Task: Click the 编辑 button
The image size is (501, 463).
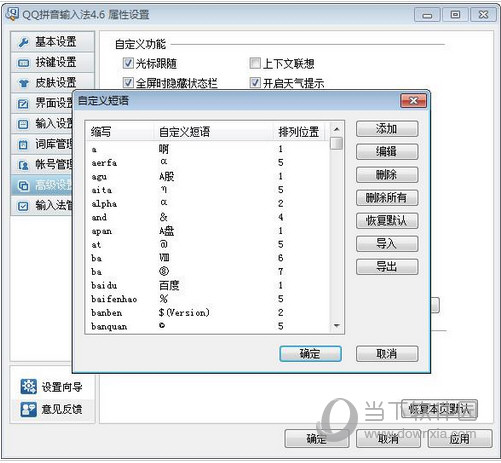Action: [x=387, y=152]
